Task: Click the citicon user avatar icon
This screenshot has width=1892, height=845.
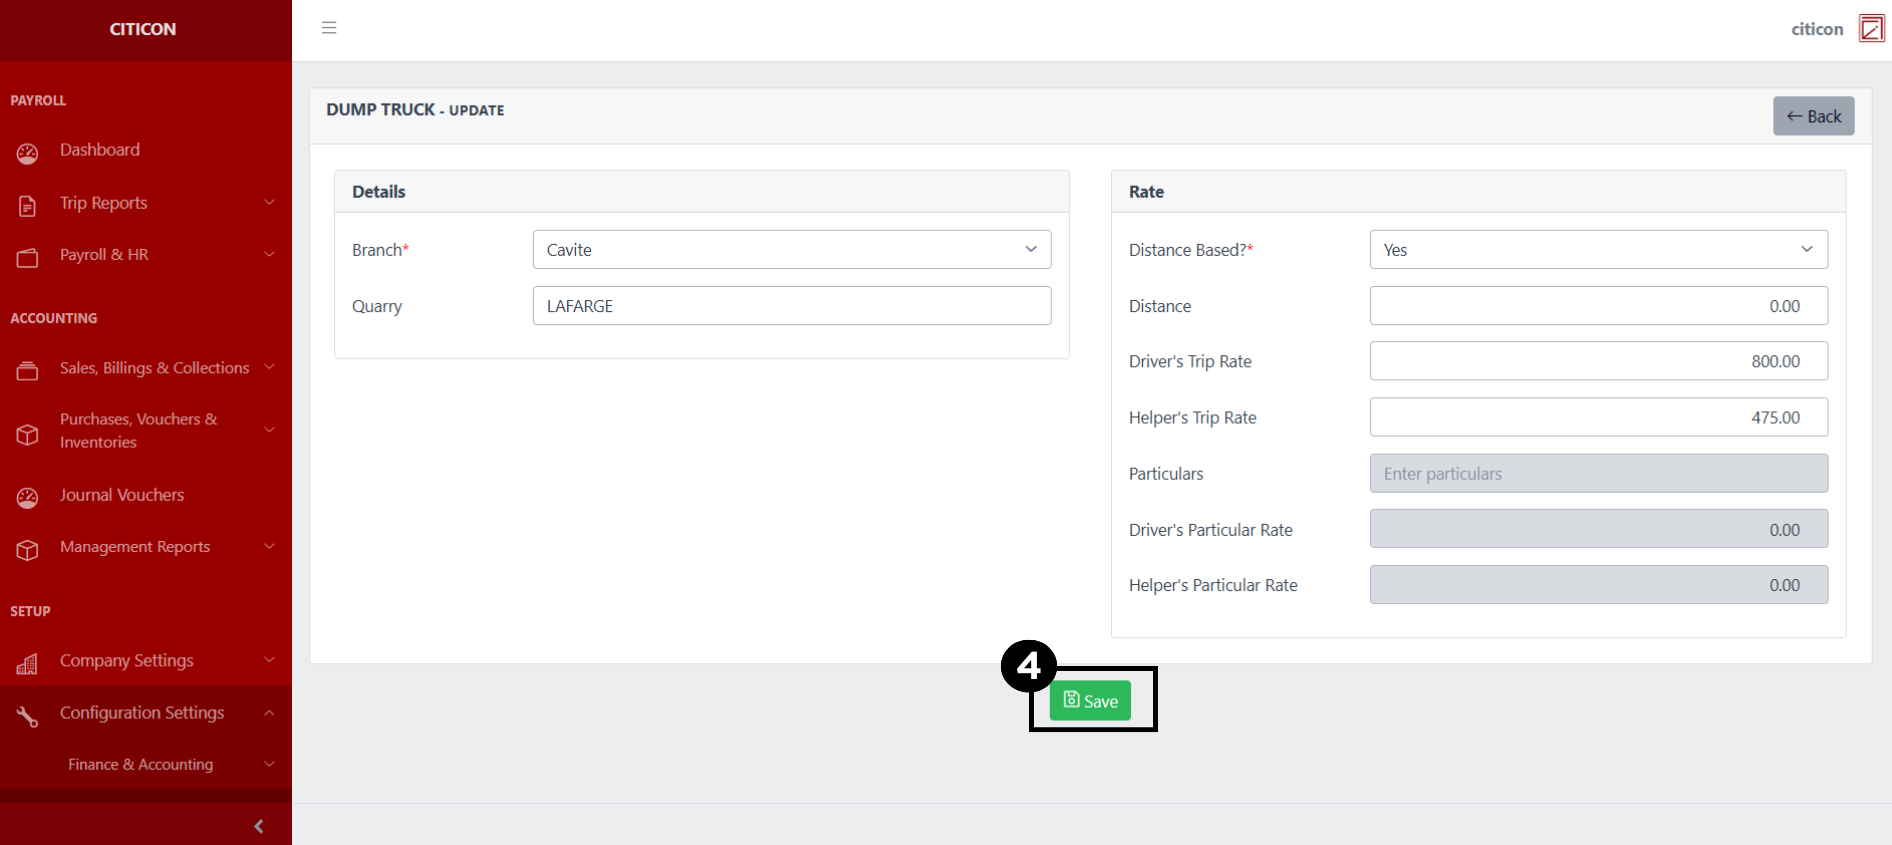Action: 1870,29
